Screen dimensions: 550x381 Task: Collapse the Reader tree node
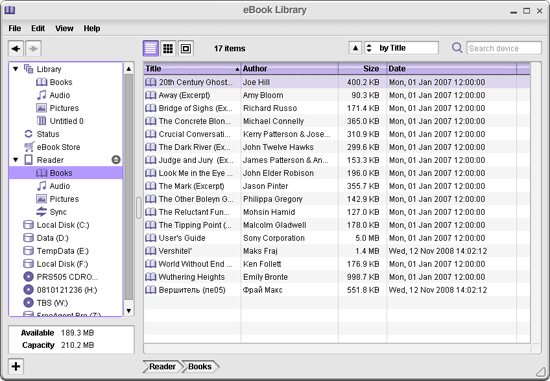coord(15,160)
